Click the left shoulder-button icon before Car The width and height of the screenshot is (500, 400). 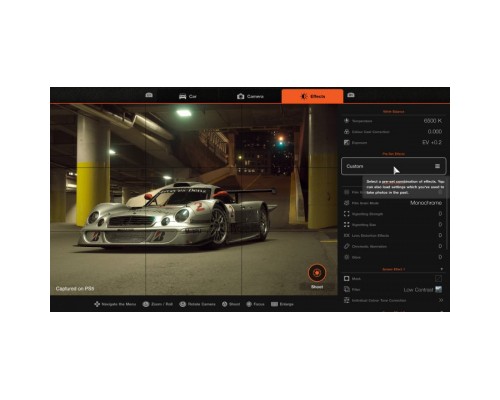pyautogui.click(x=149, y=95)
